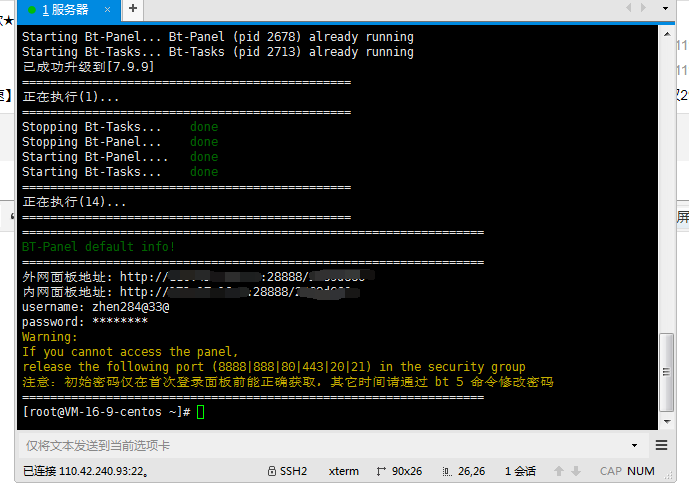Click the 'Stopping Bt-Tasks... done' line
The image size is (689, 483).
tap(120, 127)
